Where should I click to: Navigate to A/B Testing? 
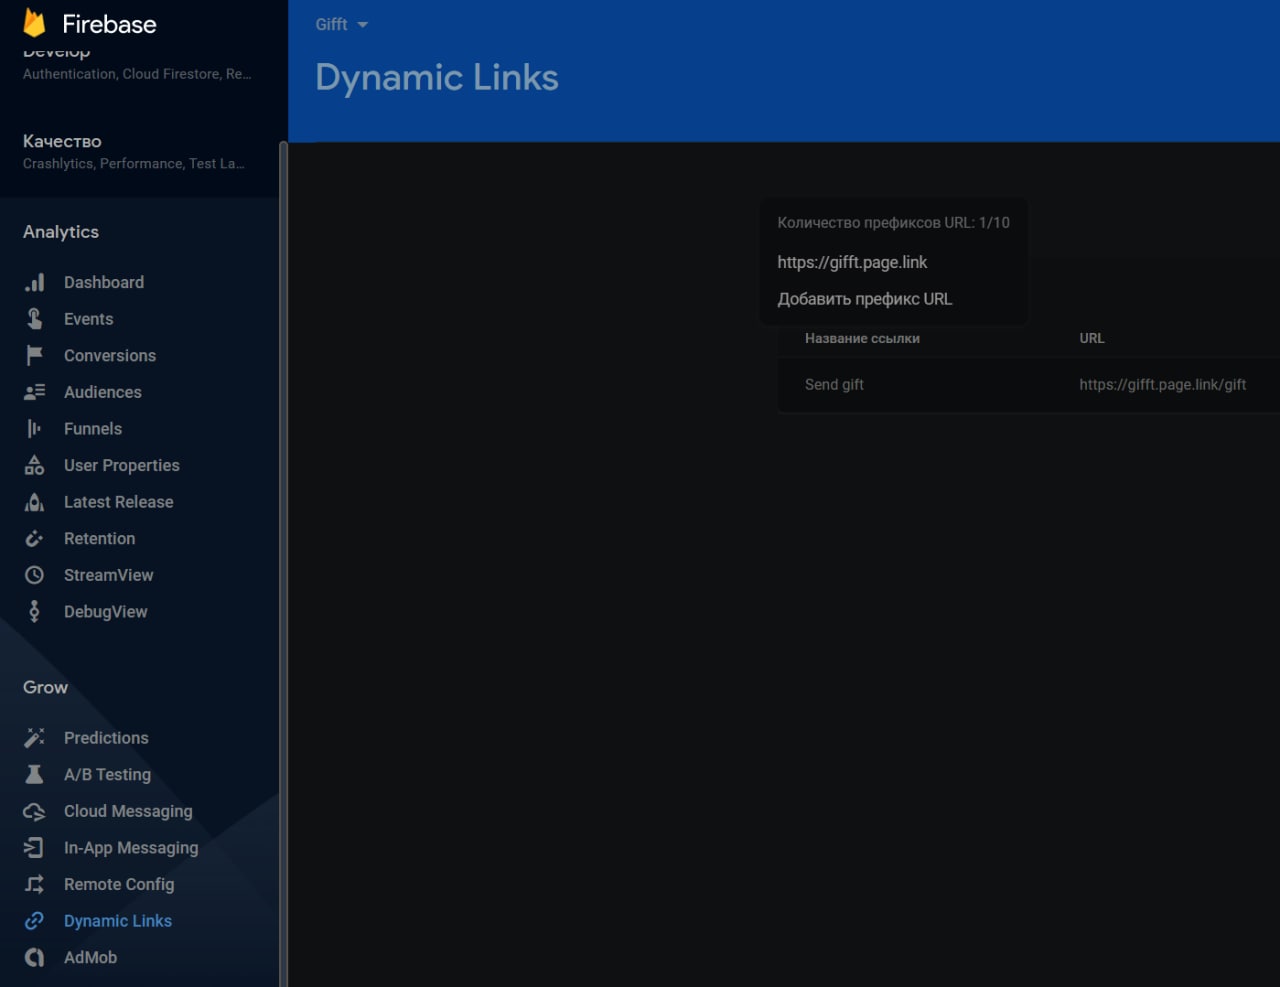108,775
